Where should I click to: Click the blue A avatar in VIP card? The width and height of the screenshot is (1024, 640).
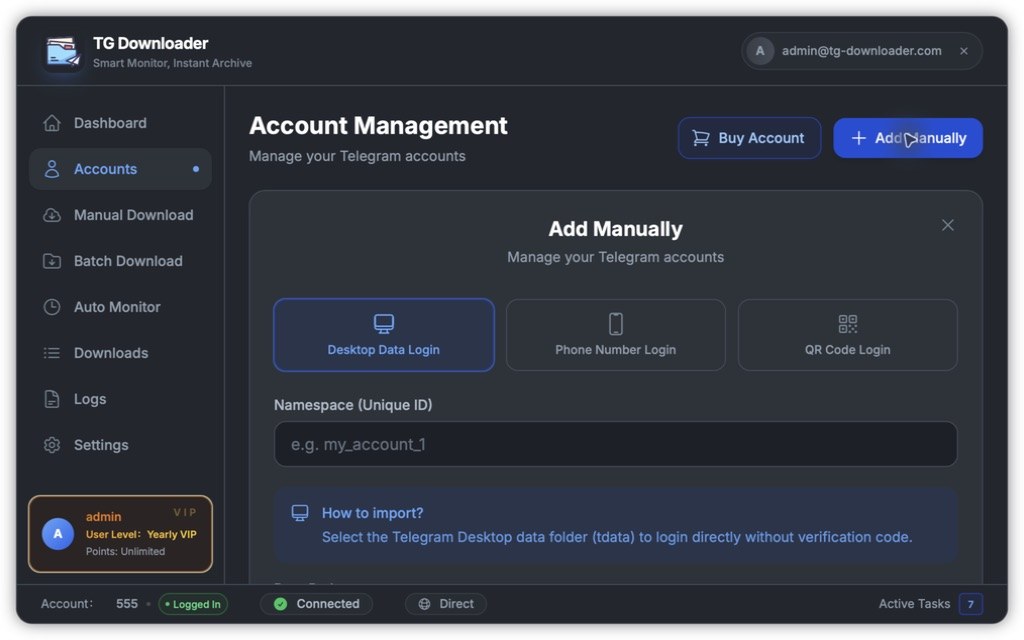tap(58, 534)
